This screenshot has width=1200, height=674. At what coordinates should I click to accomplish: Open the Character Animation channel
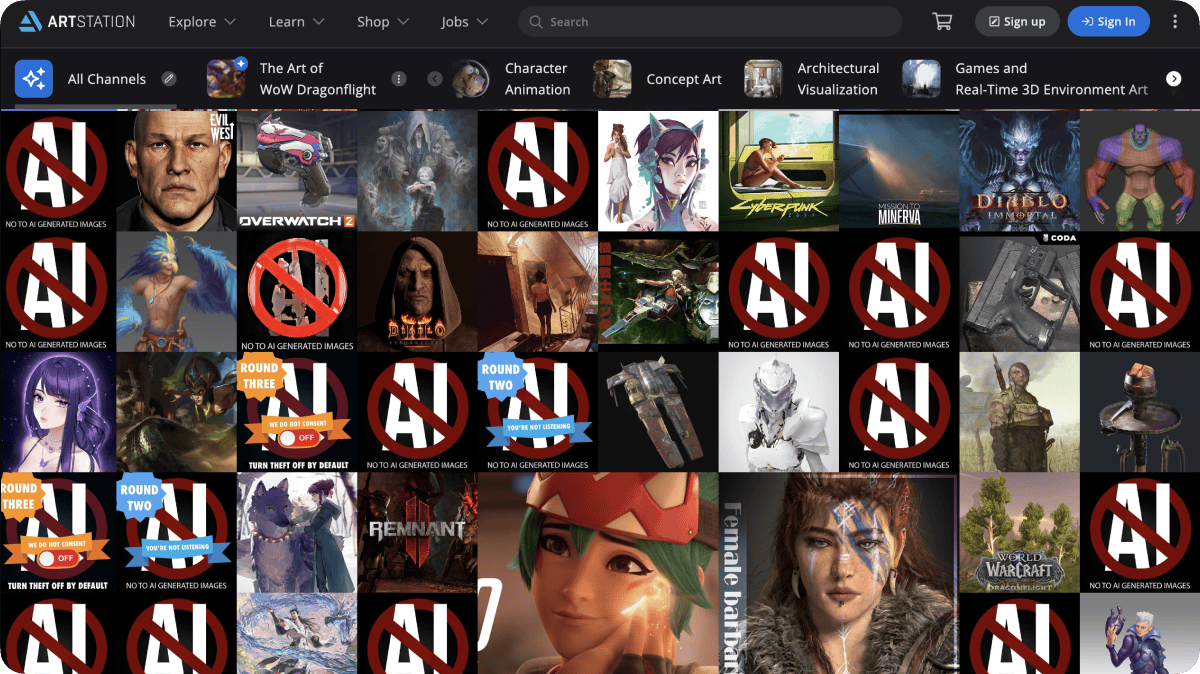point(511,78)
